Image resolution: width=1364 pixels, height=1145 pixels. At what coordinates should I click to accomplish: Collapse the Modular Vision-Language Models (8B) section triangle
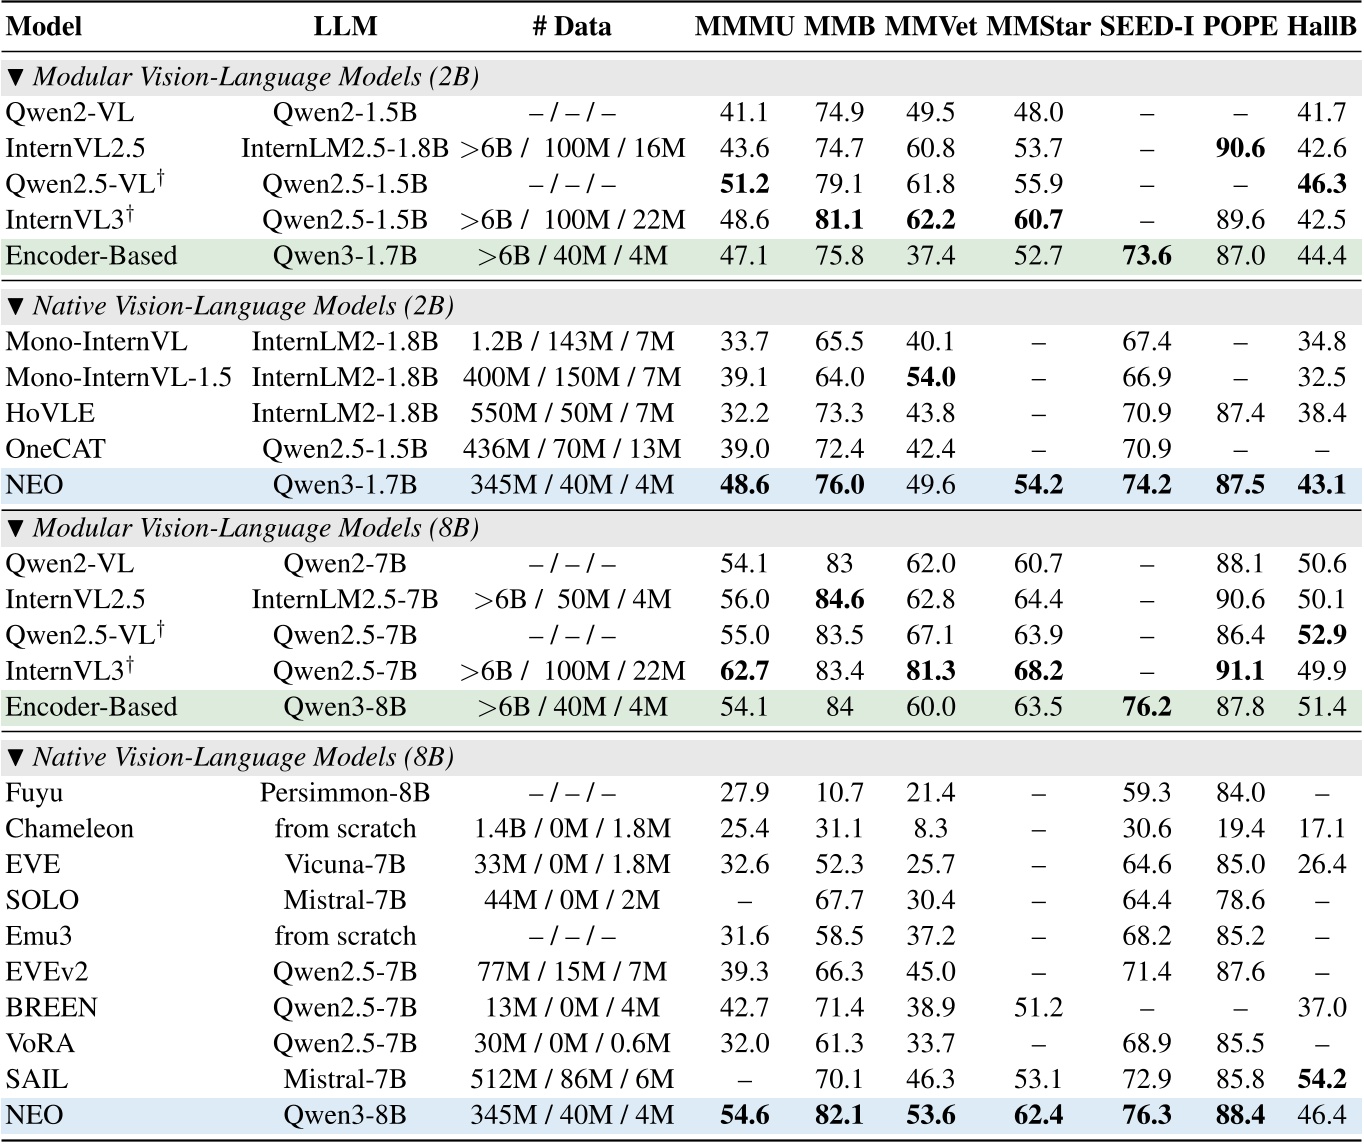(x=15, y=528)
